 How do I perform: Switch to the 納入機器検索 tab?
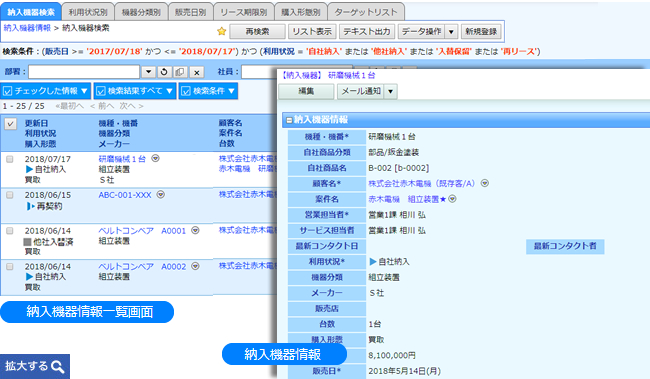[31, 12]
